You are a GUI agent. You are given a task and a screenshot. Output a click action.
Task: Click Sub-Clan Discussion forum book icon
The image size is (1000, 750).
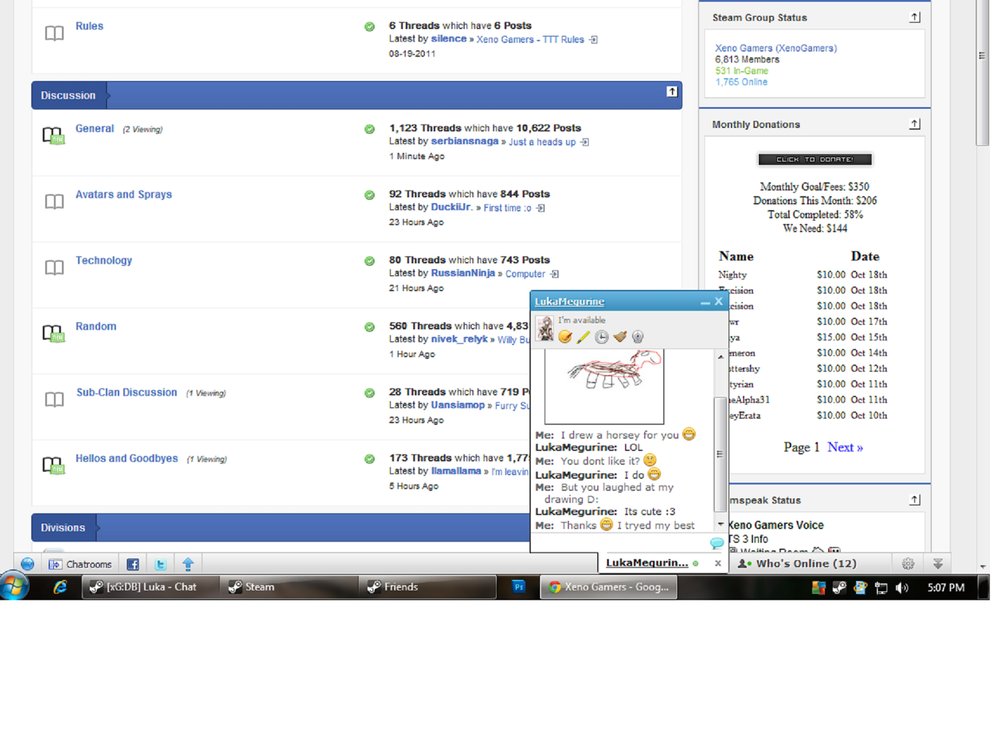[54, 399]
